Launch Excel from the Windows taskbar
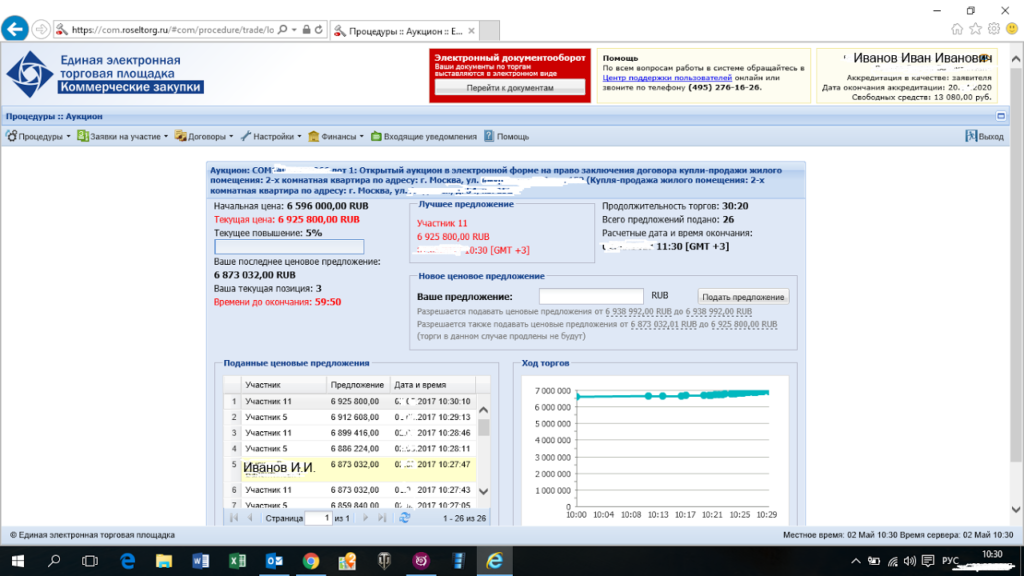 coord(237,561)
